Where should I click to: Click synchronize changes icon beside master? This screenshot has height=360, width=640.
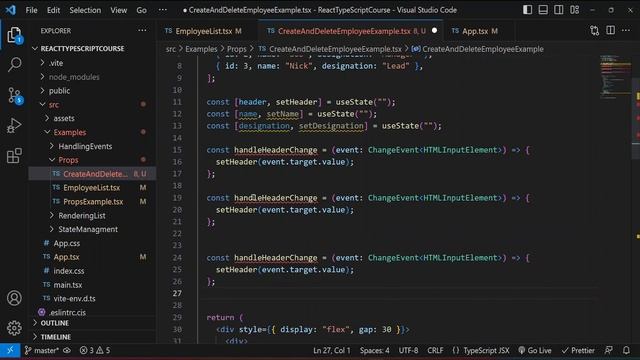pos(67,350)
